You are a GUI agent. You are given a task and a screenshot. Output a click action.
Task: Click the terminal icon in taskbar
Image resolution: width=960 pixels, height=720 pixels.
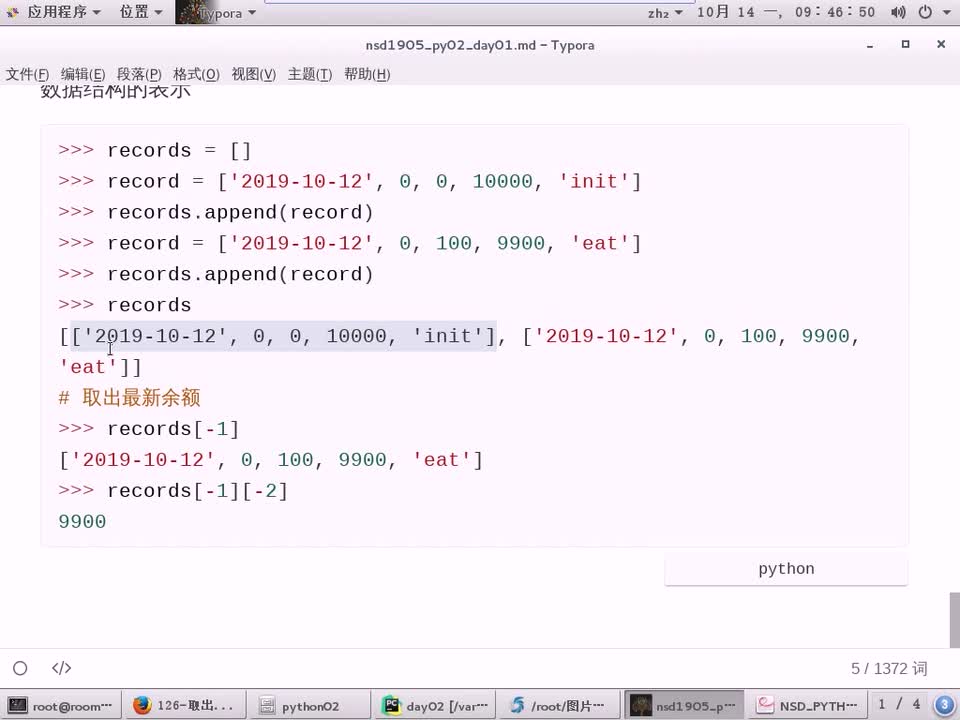17,706
